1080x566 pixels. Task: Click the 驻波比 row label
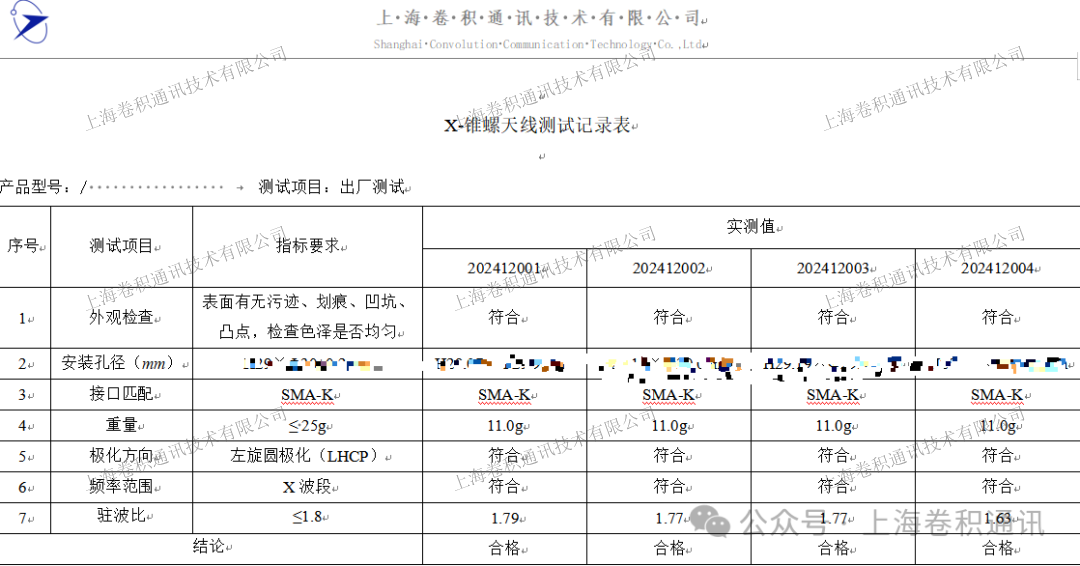coord(121,516)
